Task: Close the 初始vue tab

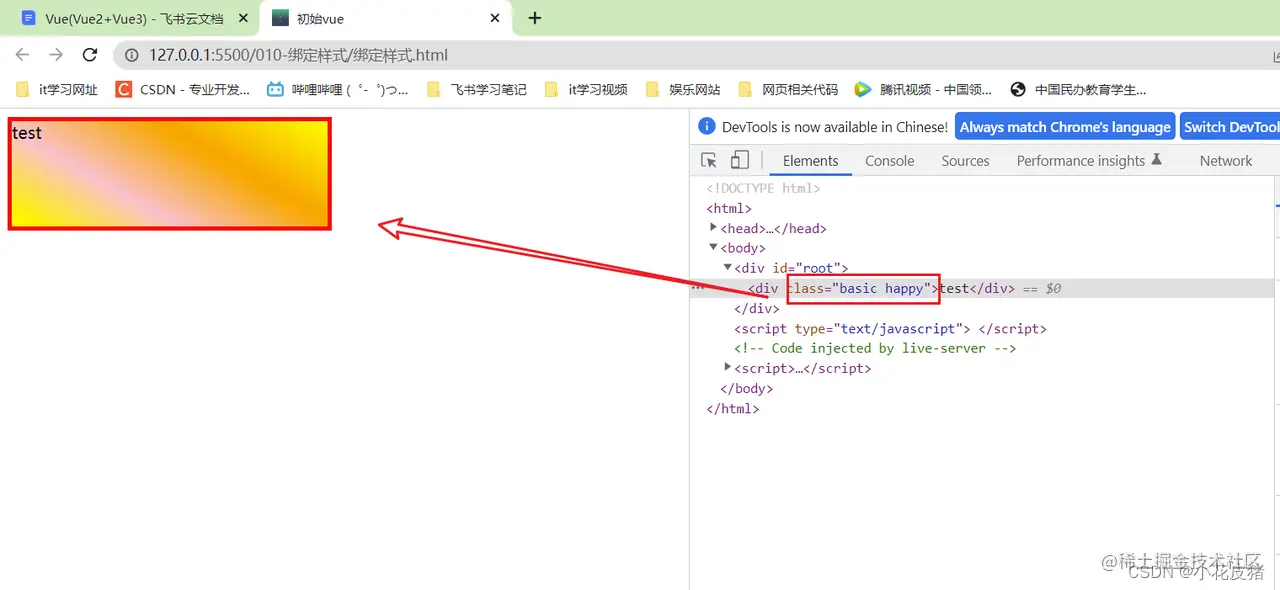Action: tap(494, 18)
